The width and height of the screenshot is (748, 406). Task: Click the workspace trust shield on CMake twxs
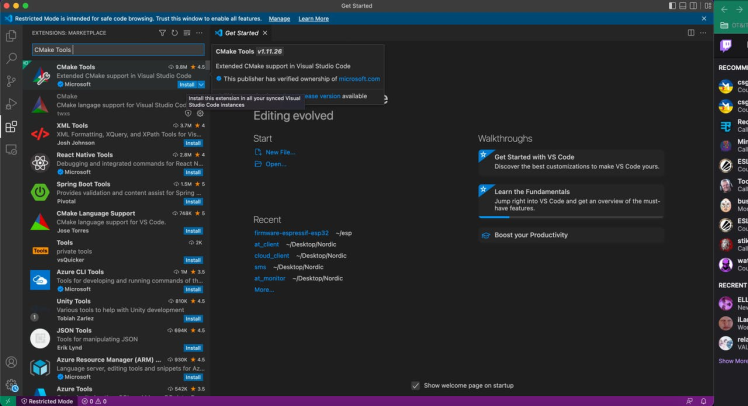pyautogui.click(x=188, y=114)
